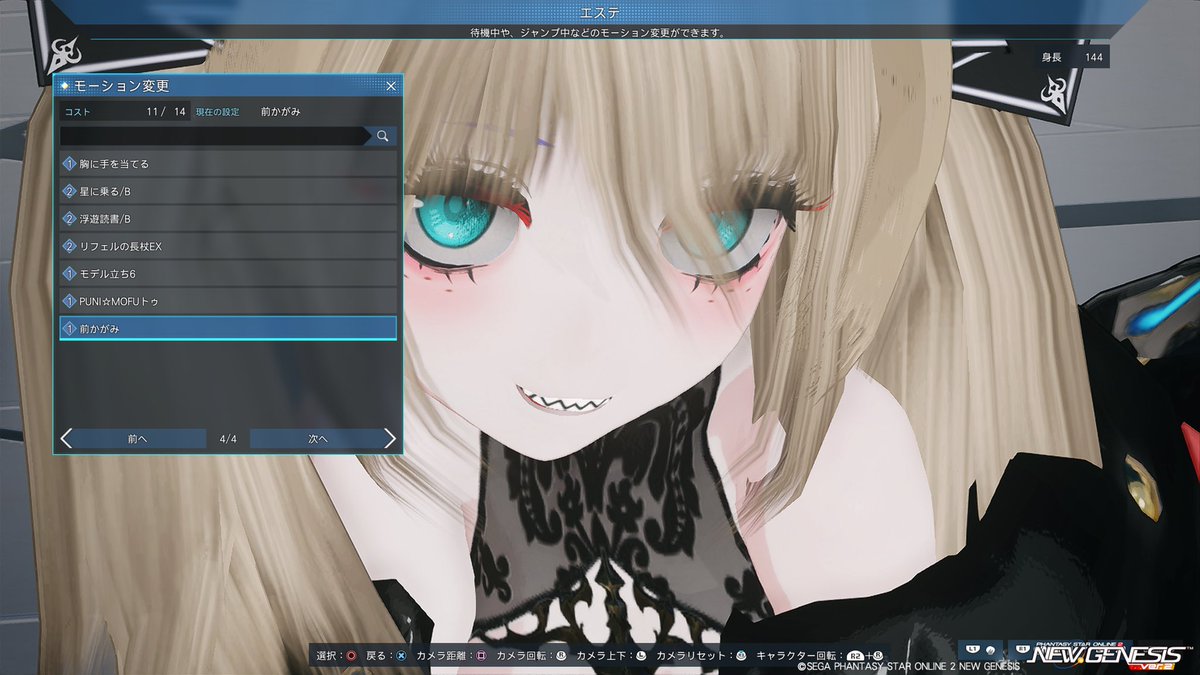Click the magnifier search icon

pyautogui.click(x=382, y=136)
